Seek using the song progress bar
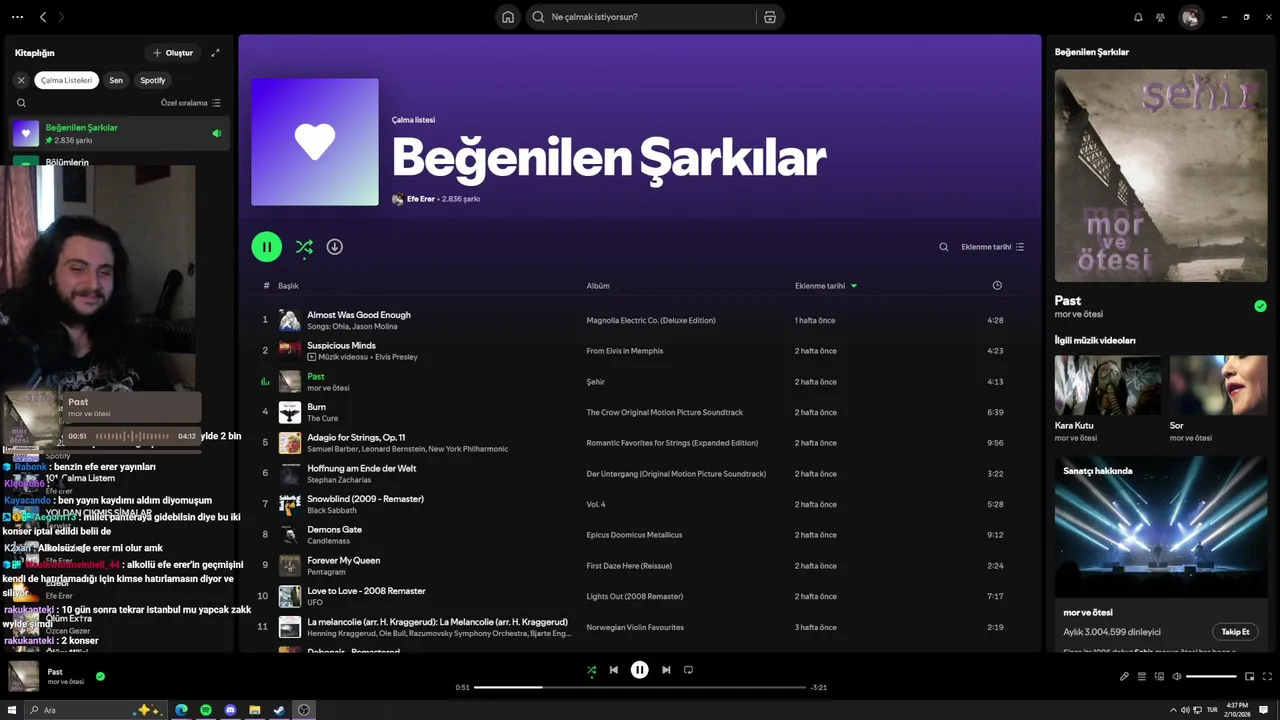Screen dimensions: 1280x720 [x=640, y=687]
